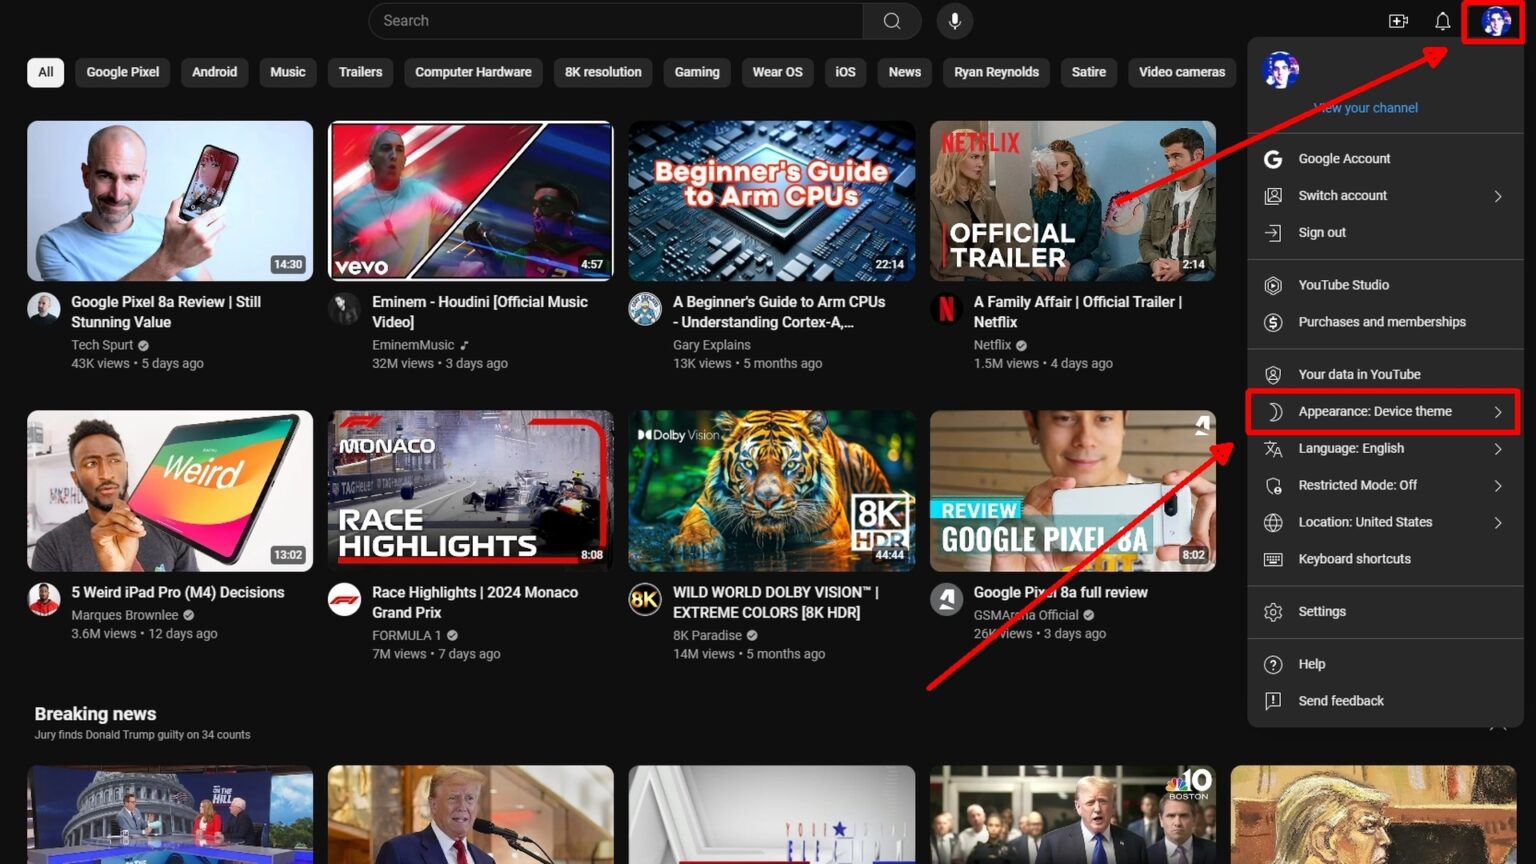Click the search magnifying glass icon
Image resolution: width=1536 pixels, height=864 pixels.
click(890, 20)
